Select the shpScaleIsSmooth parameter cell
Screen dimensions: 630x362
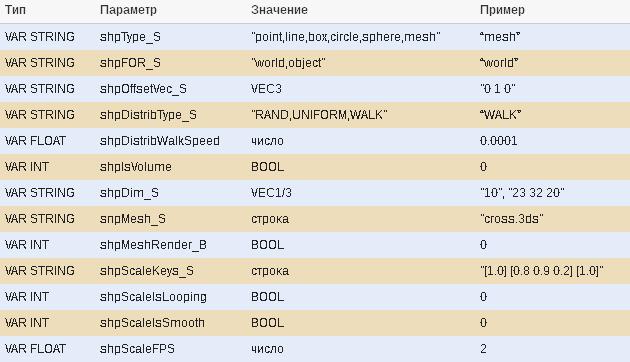pos(152,323)
